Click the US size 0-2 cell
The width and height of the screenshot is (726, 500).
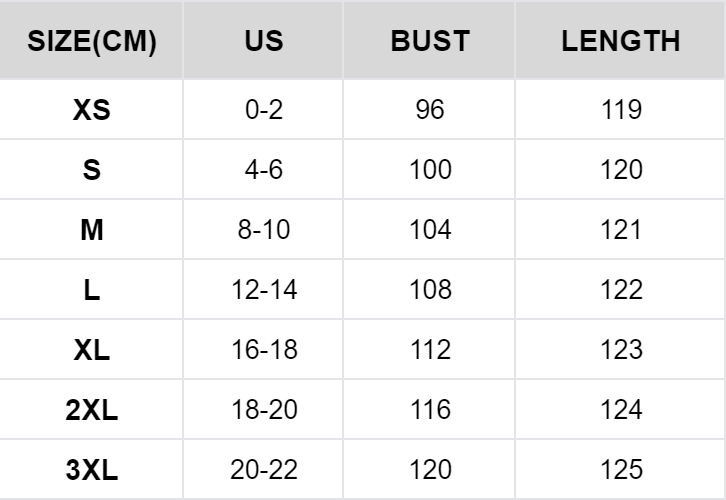(264, 110)
